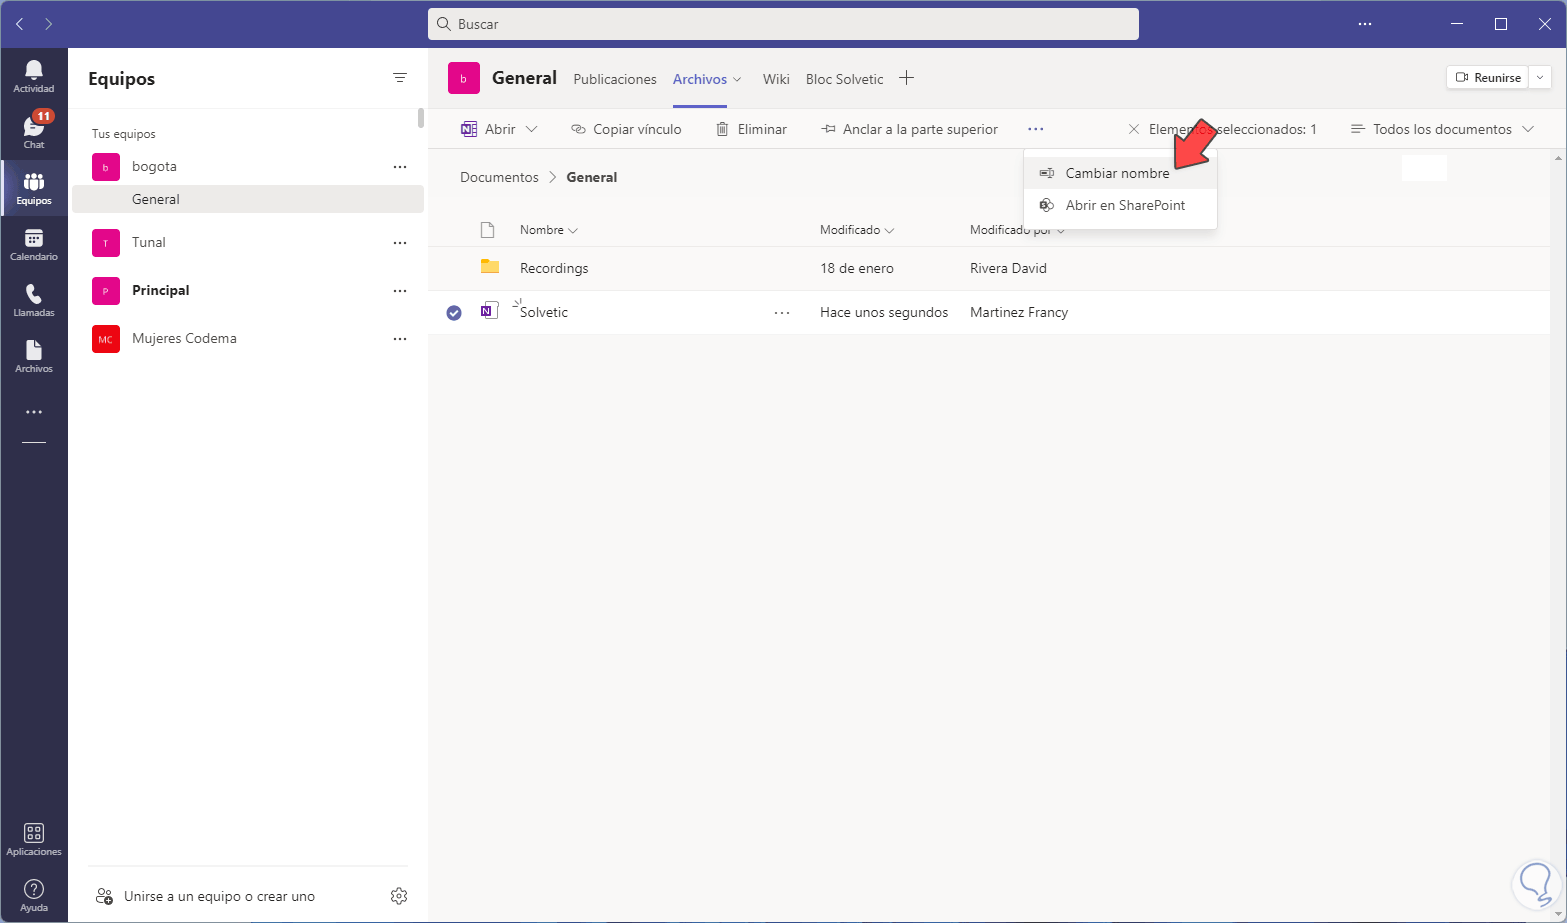Image resolution: width=1567 pixels, height=923 pixels.
Task: Switch to Publicaciones tab
Action: (x=615, y=79)
